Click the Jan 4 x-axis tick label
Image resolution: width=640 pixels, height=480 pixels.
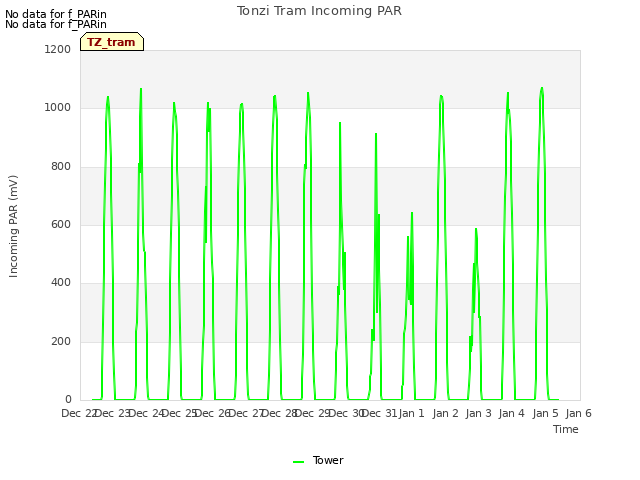point(511,413)
